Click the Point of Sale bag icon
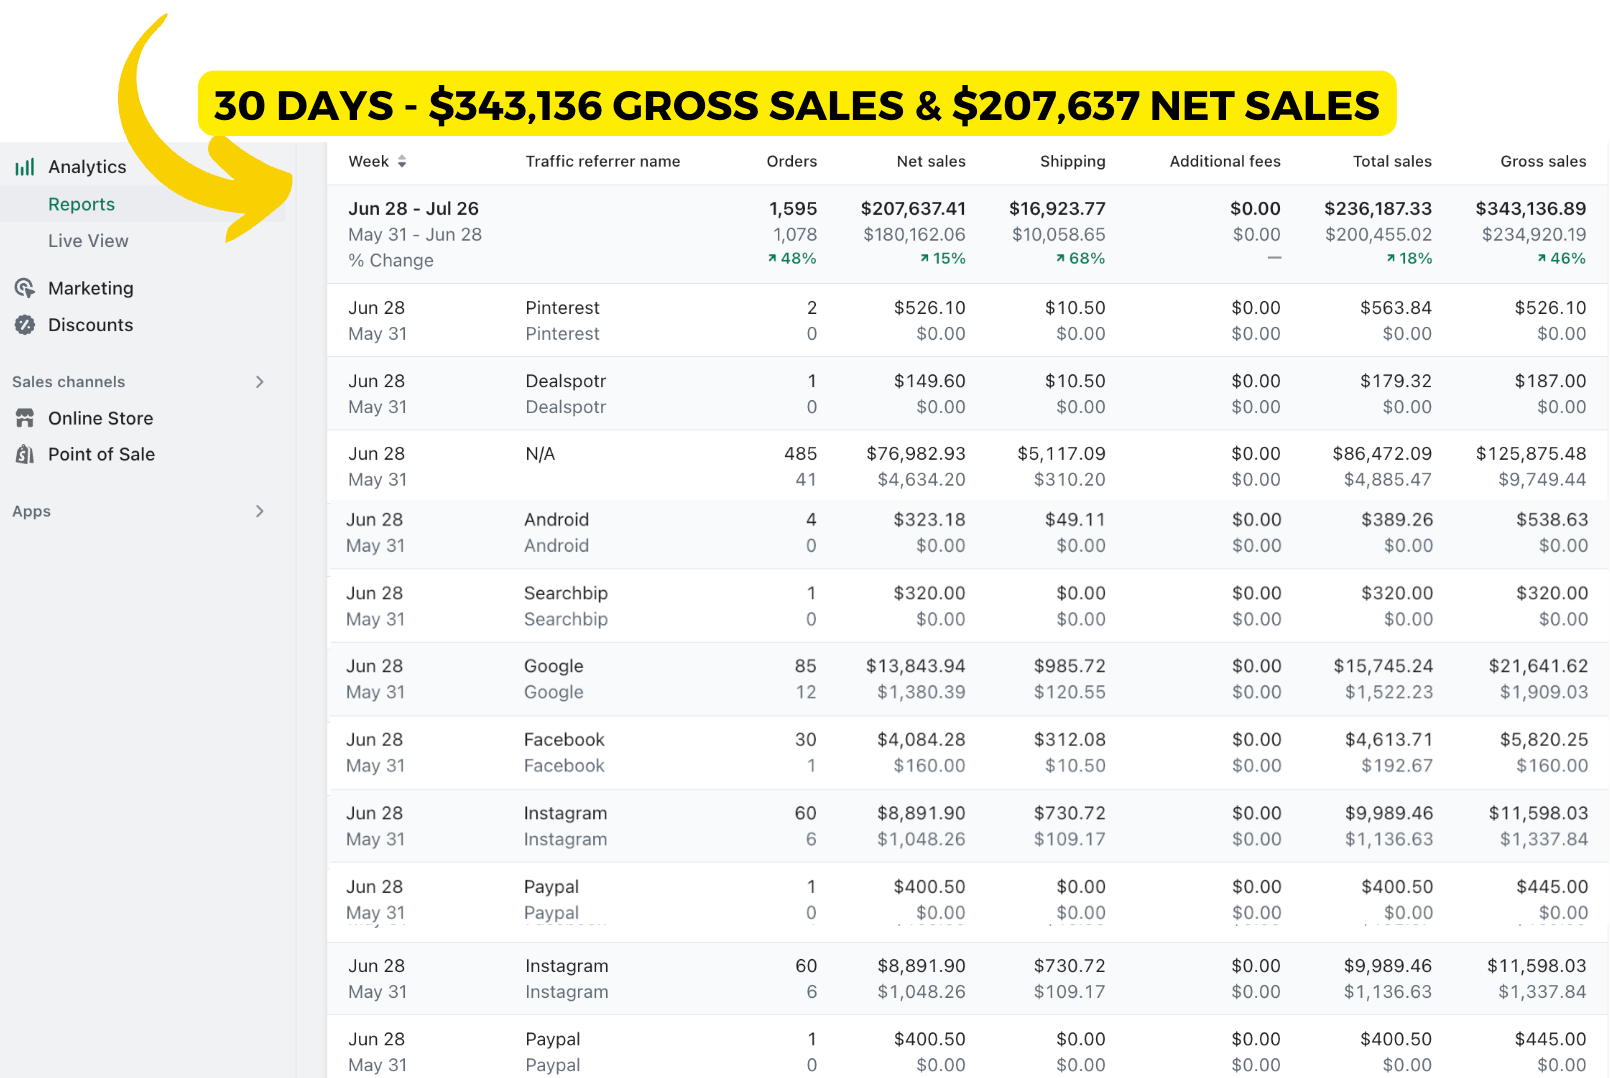The height and width of the screenshot is (1078, 1610). [x=25, y=454]
